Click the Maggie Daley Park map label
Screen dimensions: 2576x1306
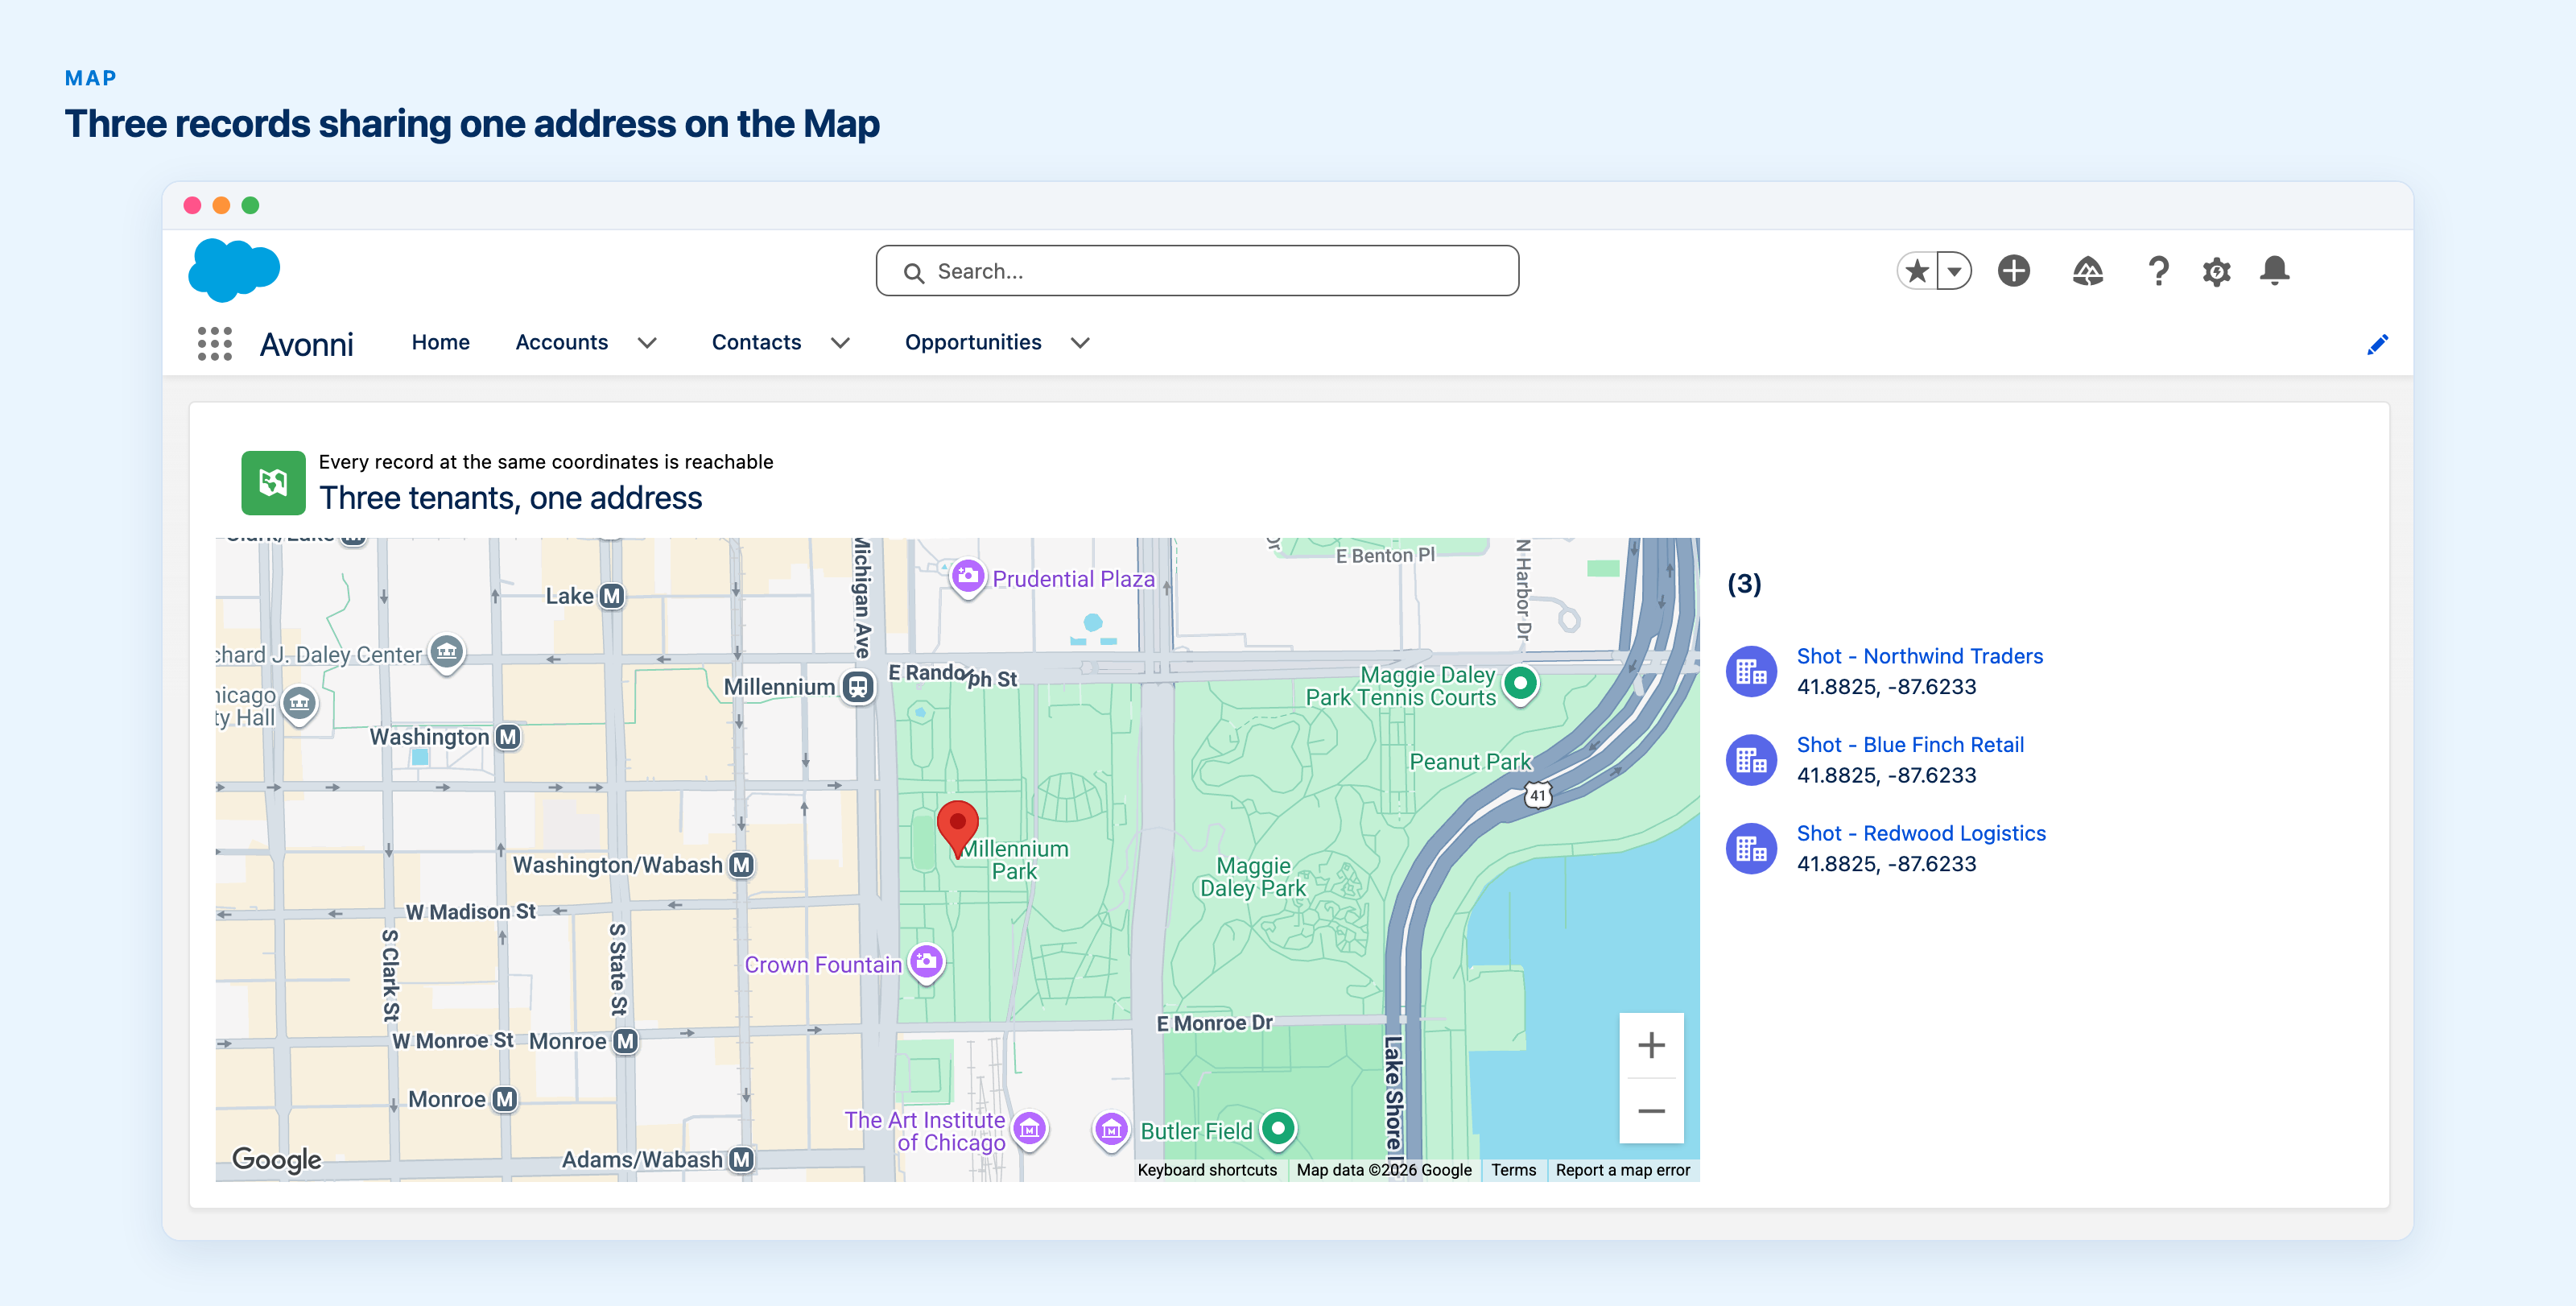1253,877
